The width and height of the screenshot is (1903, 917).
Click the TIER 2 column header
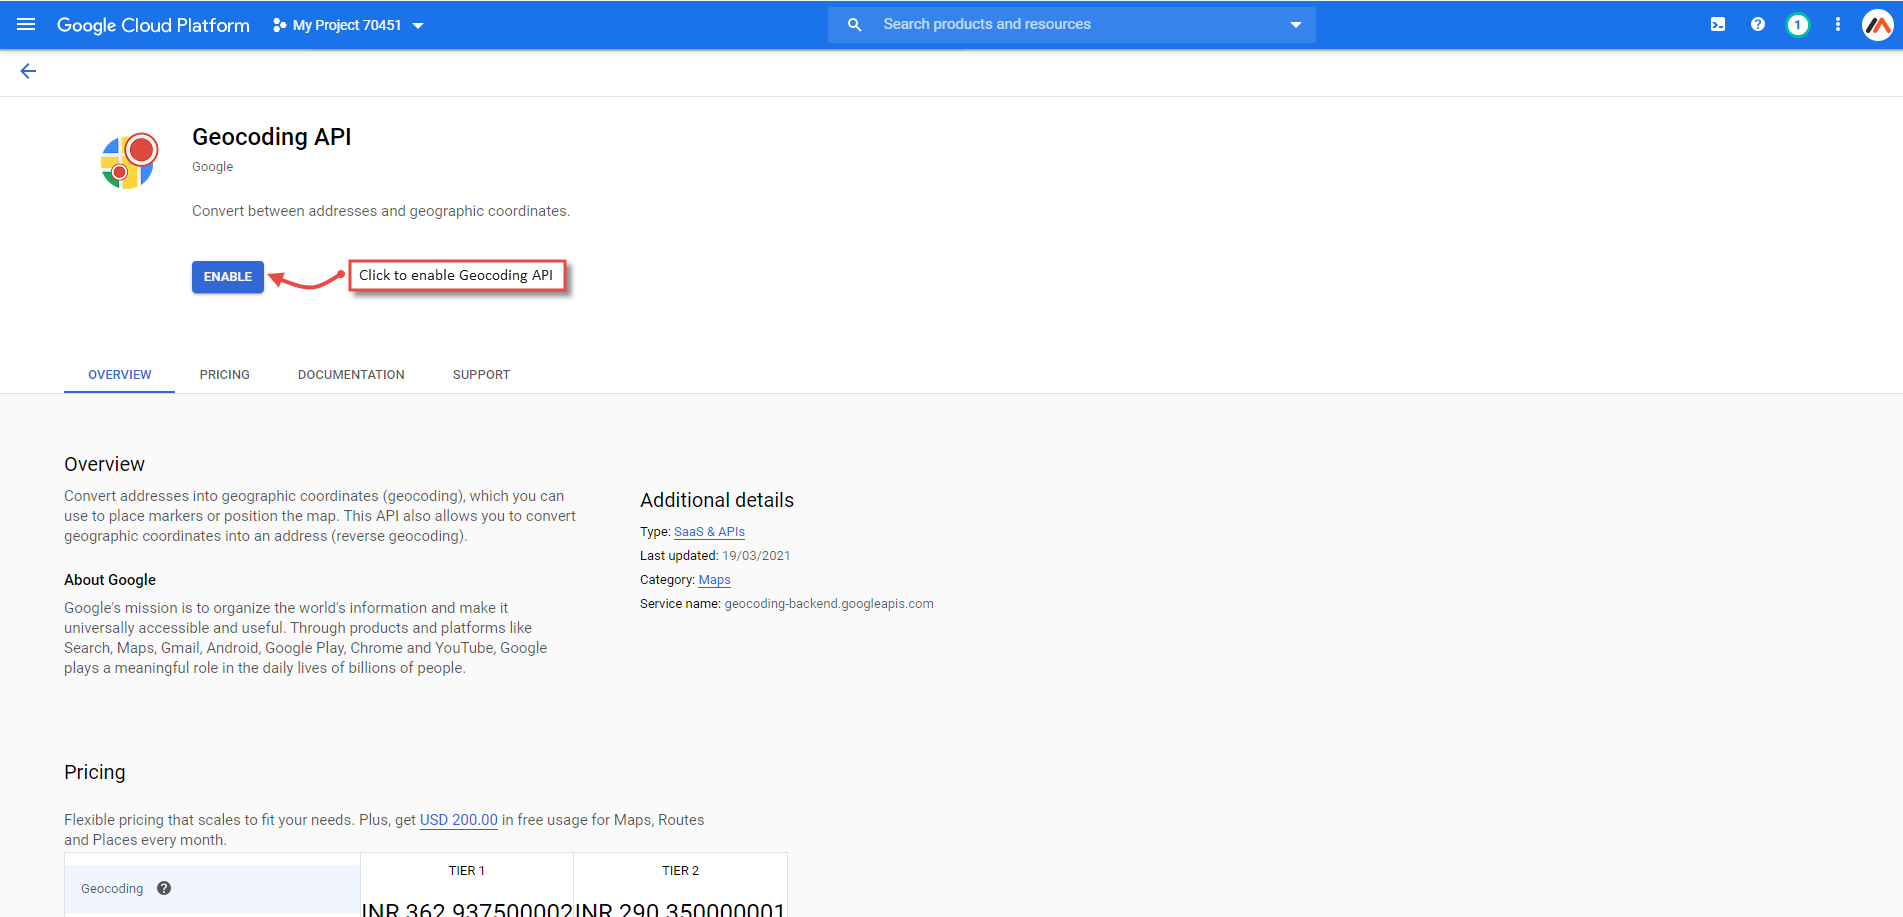pyautogui.click(x=680, y=871)
